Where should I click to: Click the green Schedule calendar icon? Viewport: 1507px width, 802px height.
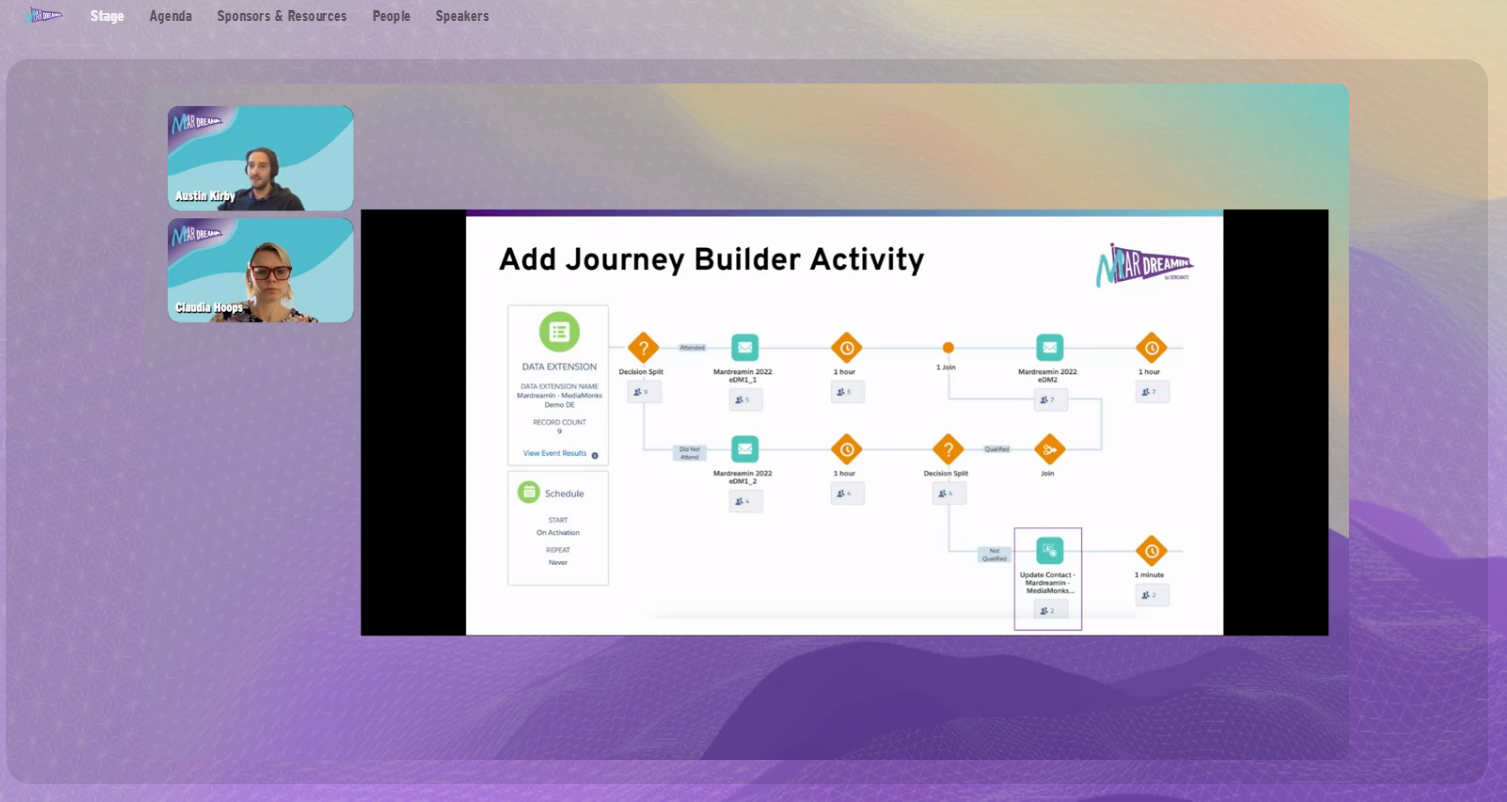tap(529, 492)
